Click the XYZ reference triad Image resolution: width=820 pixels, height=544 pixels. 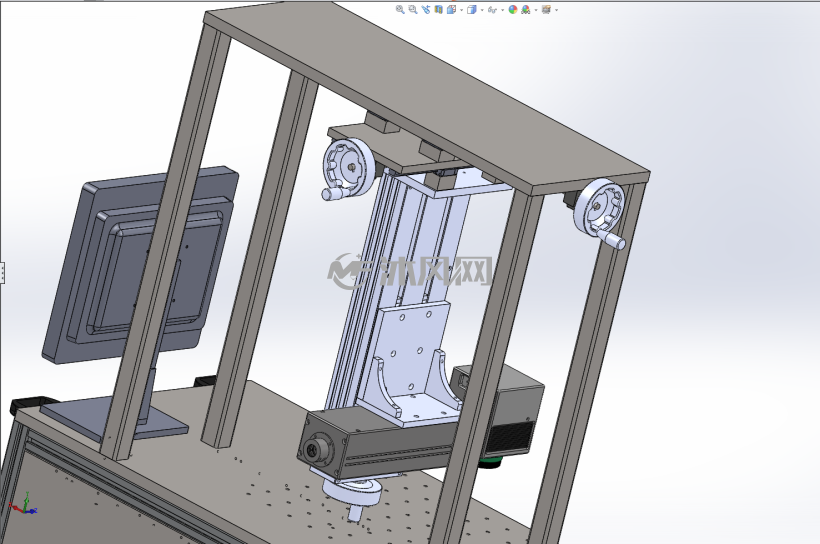click(24, 503)
